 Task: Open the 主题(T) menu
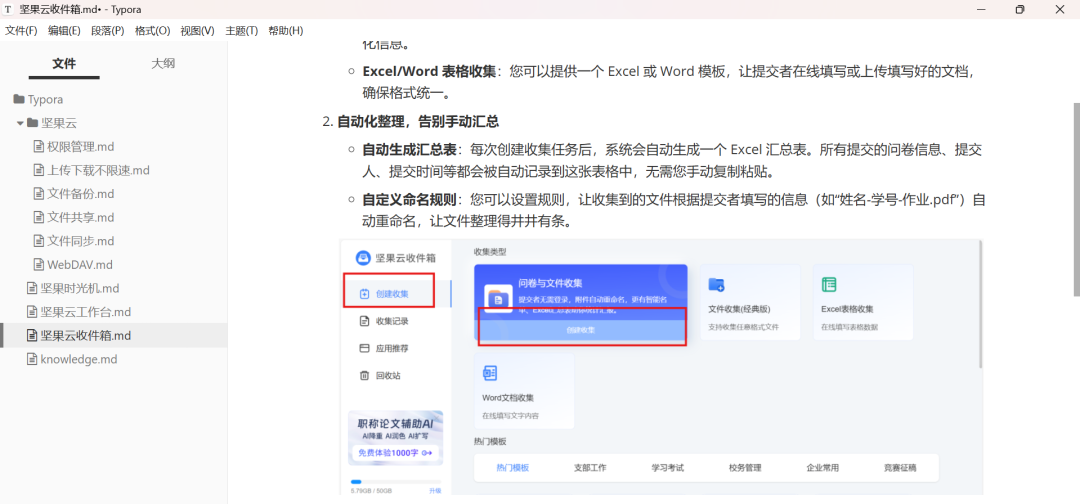pos(242,31)
